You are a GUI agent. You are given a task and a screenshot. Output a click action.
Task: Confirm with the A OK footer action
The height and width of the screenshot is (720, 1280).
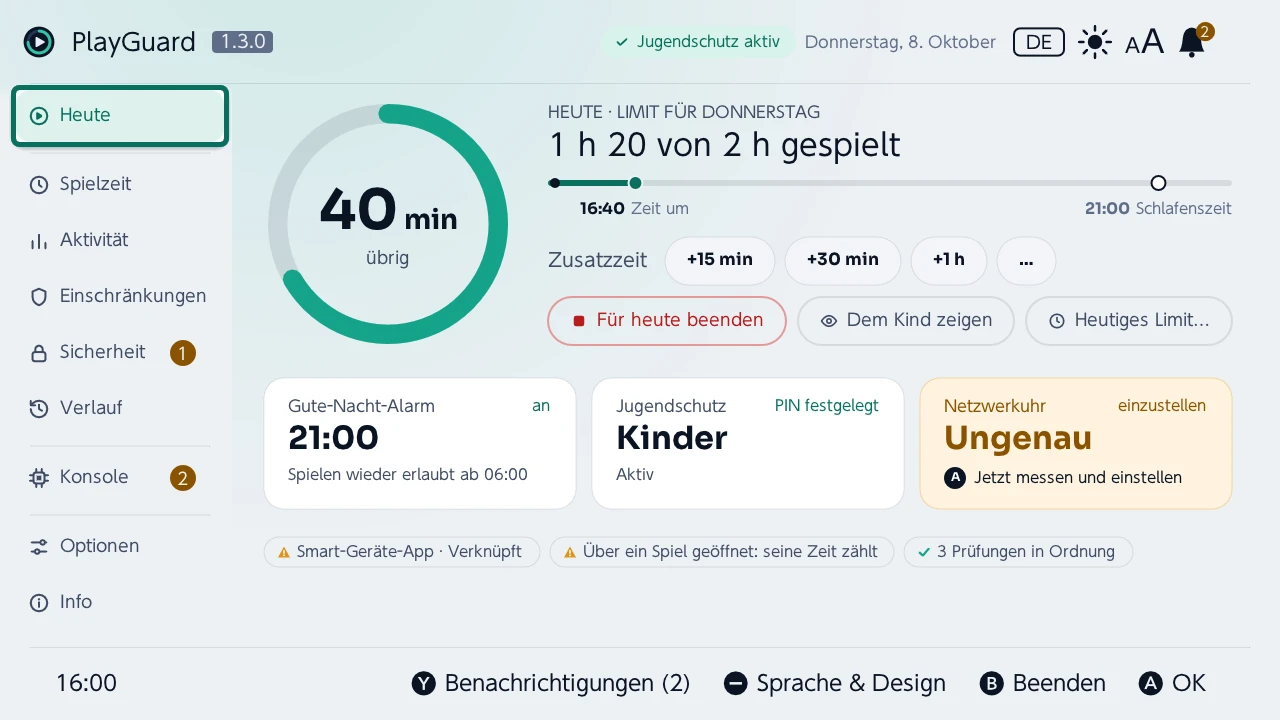coord(1173,683)
